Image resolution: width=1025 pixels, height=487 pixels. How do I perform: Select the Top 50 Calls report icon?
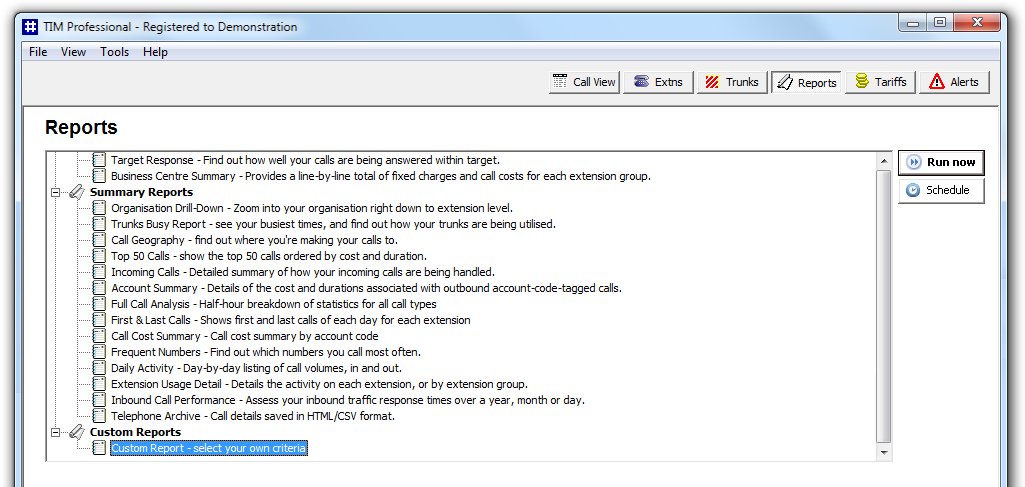click(99, 256)
